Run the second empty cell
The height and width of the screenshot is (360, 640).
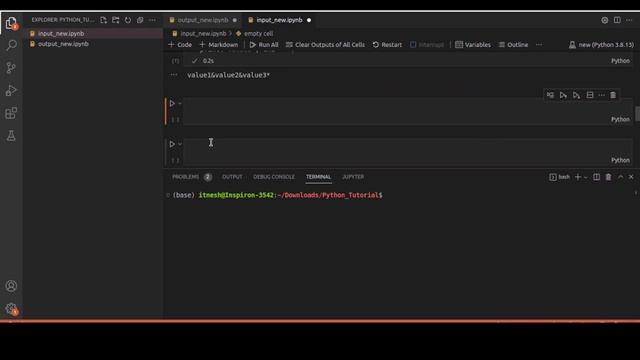tap(172, 144)
